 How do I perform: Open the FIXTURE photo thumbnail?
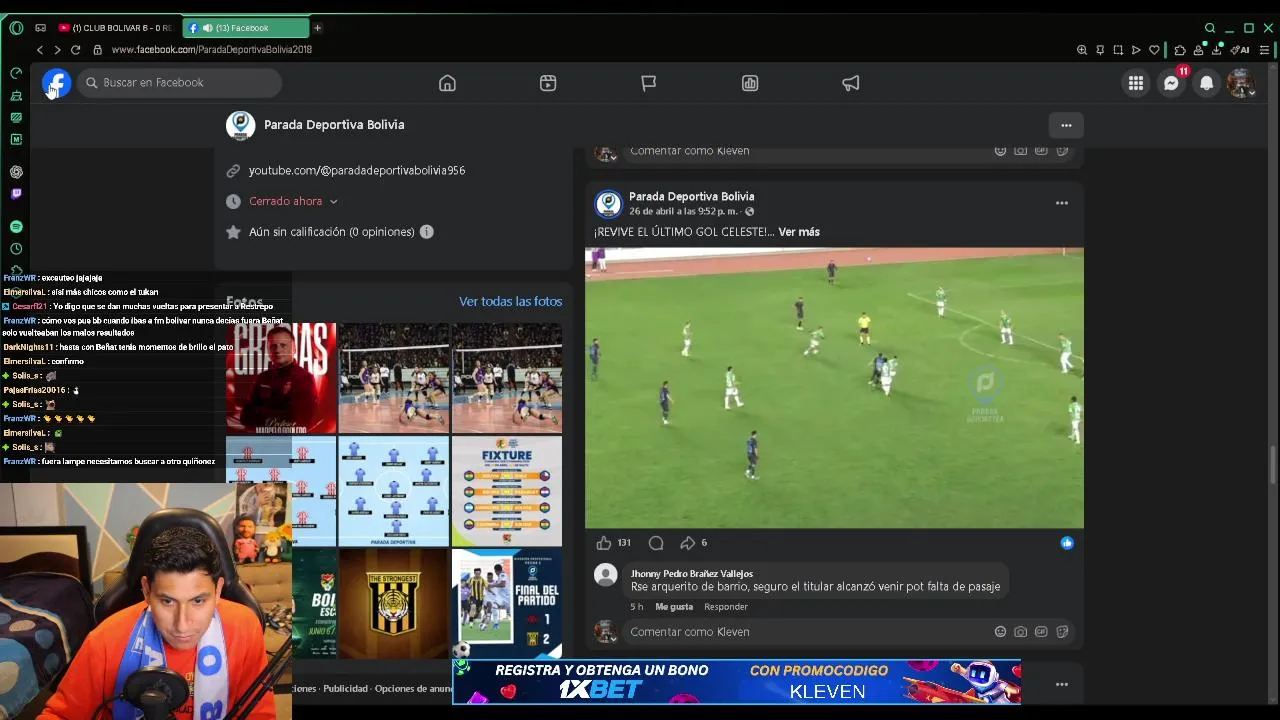507,491
